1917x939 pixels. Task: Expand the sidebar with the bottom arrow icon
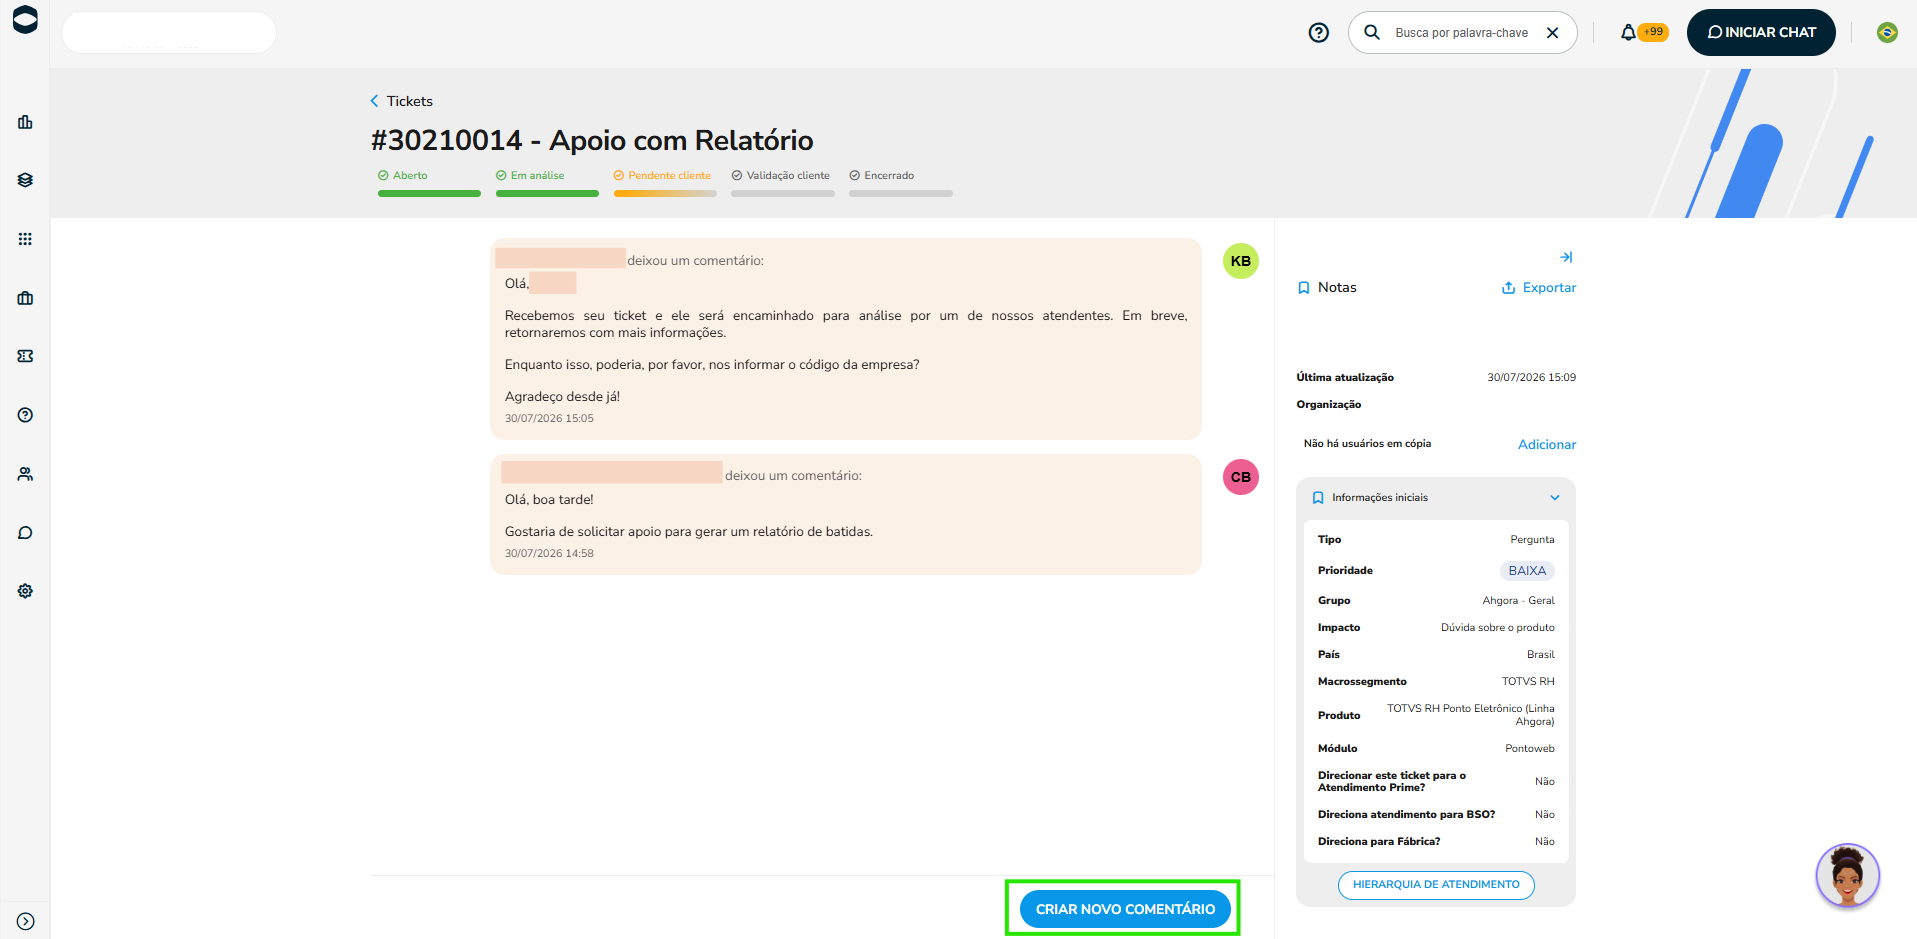[25, 922]
